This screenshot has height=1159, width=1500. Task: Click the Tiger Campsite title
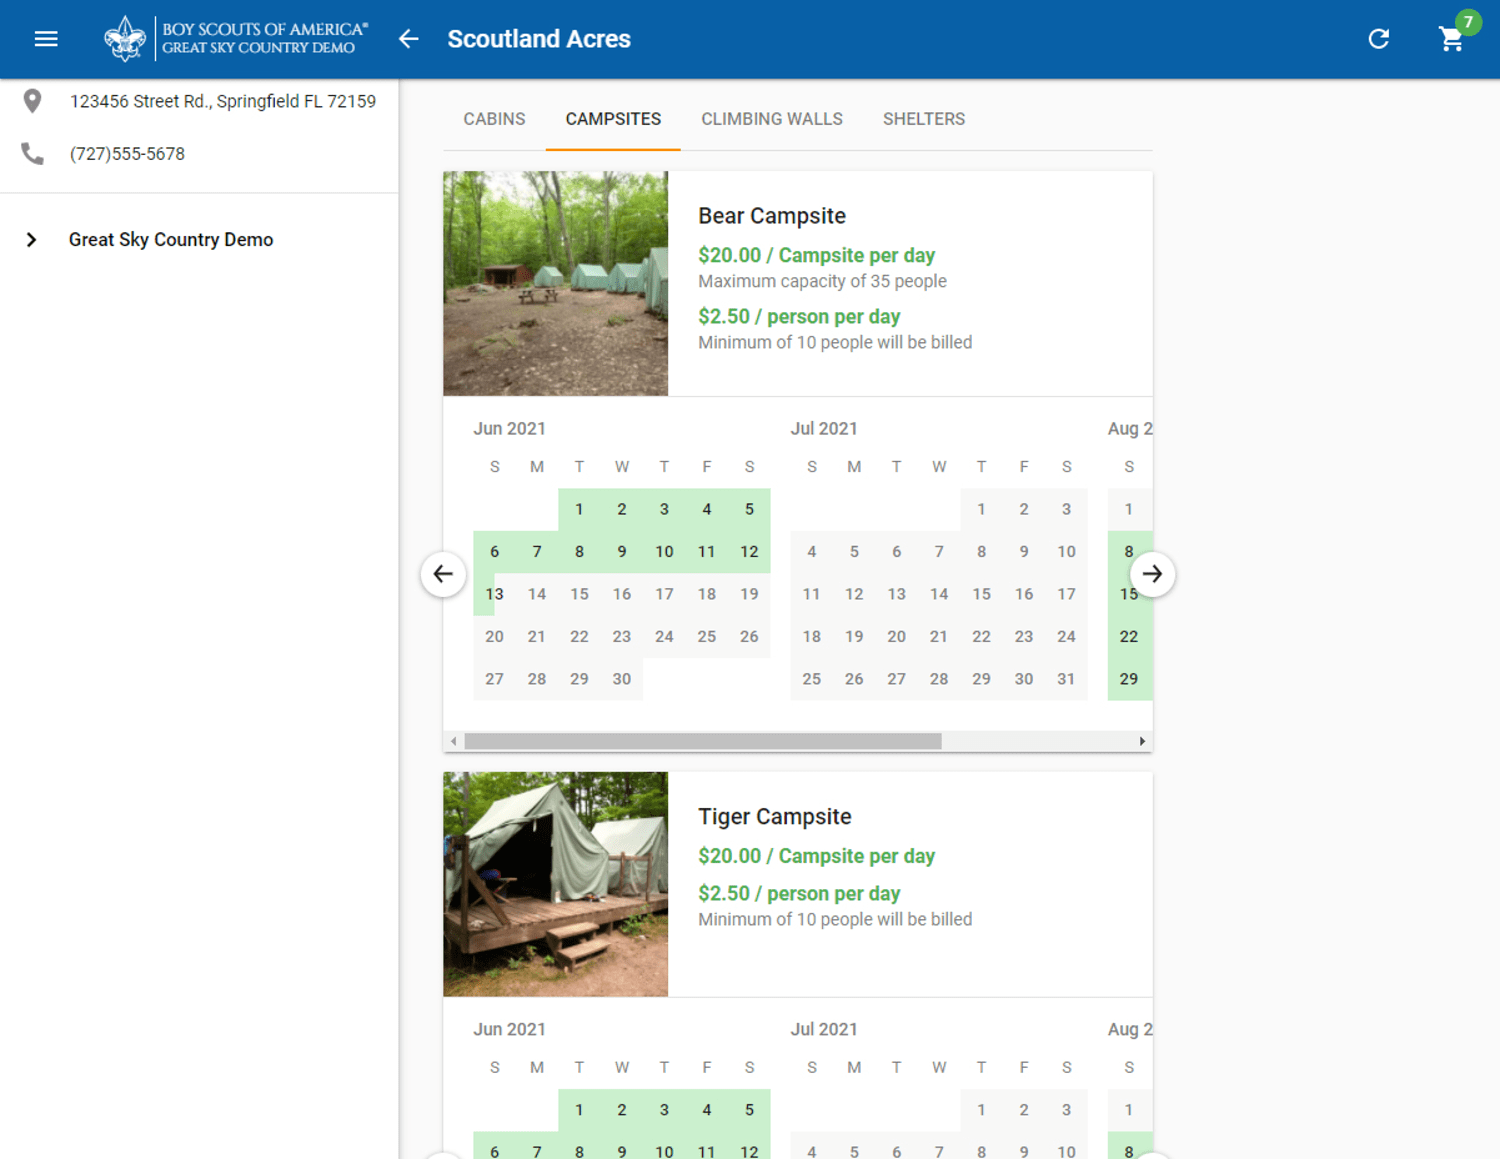point(775,817)
